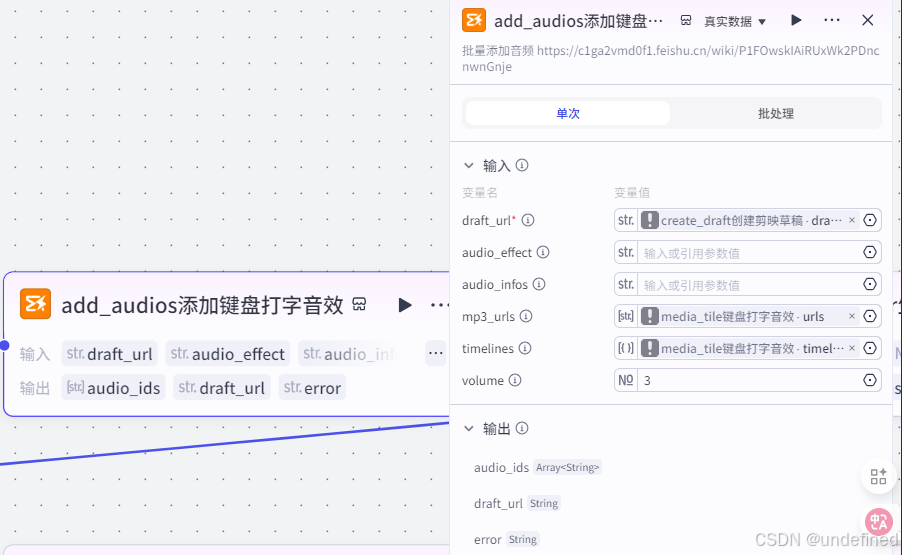Open reference picker for audio_effect field
This screenshot has width=902, height=555.
pyautogui.click(x=870, y=252)
